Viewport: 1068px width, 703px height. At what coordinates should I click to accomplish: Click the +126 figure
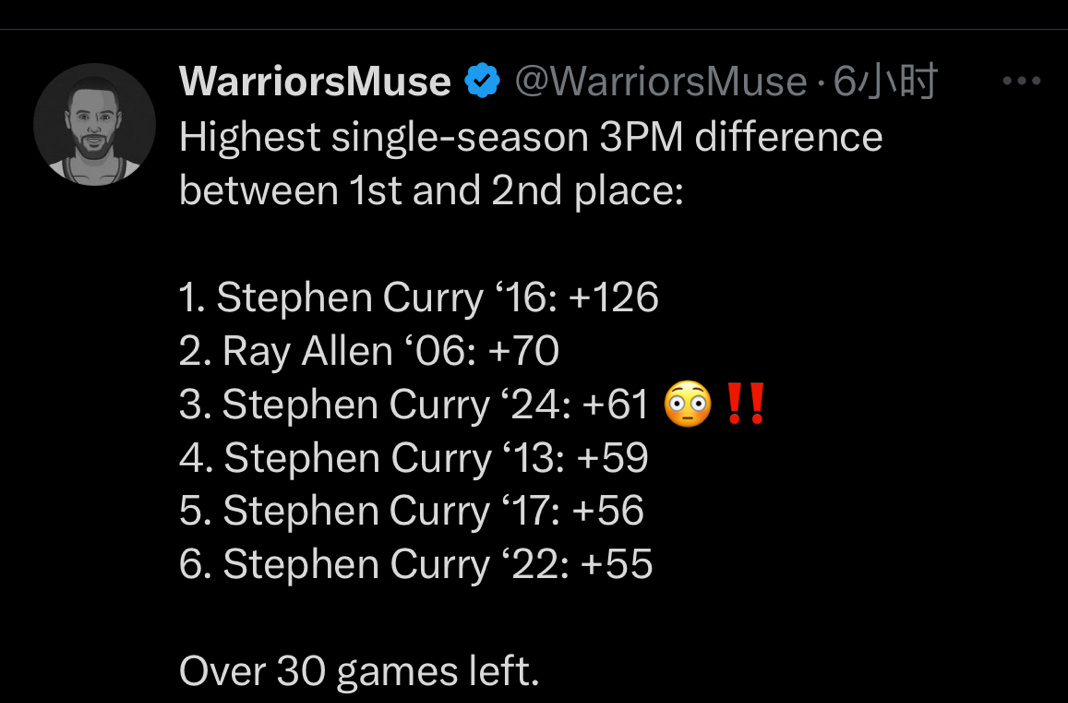pyautogui.click(x=613, y=298)
